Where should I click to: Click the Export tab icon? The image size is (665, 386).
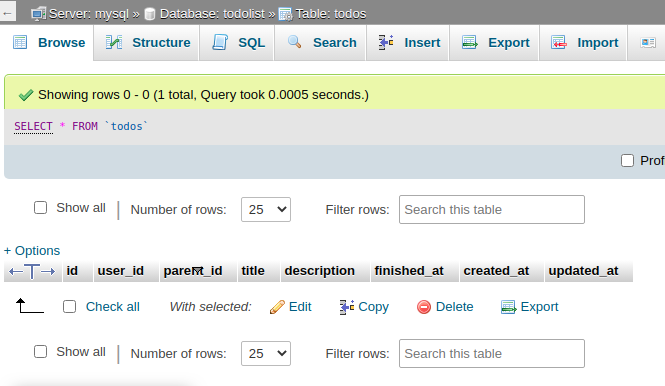click(x=469, y=42)
